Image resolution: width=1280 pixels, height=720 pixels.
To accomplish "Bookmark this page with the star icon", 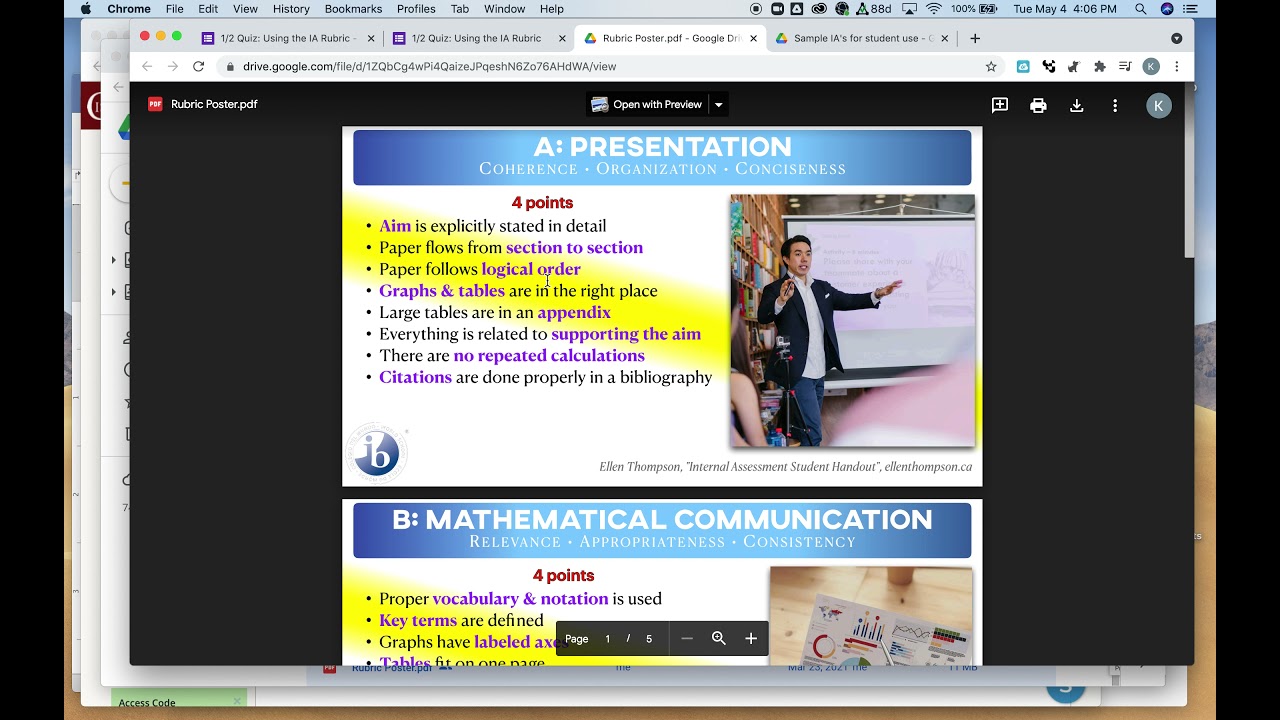I will pyautogui.click(x=991, y=67).
